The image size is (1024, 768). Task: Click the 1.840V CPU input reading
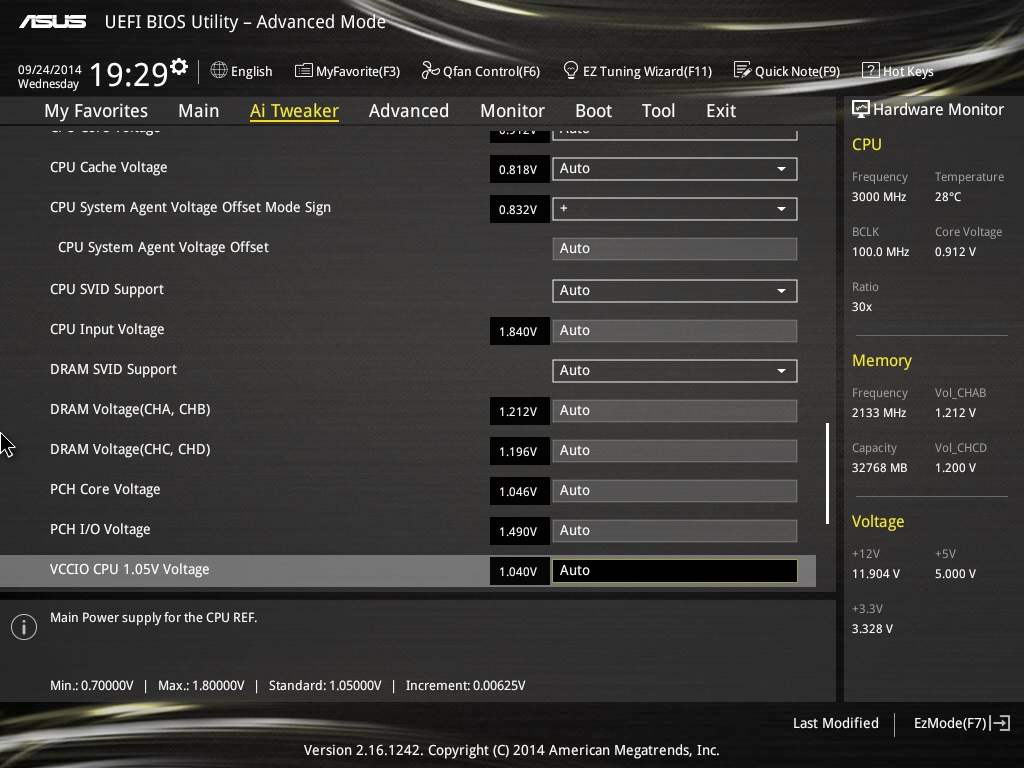point(518,332)
